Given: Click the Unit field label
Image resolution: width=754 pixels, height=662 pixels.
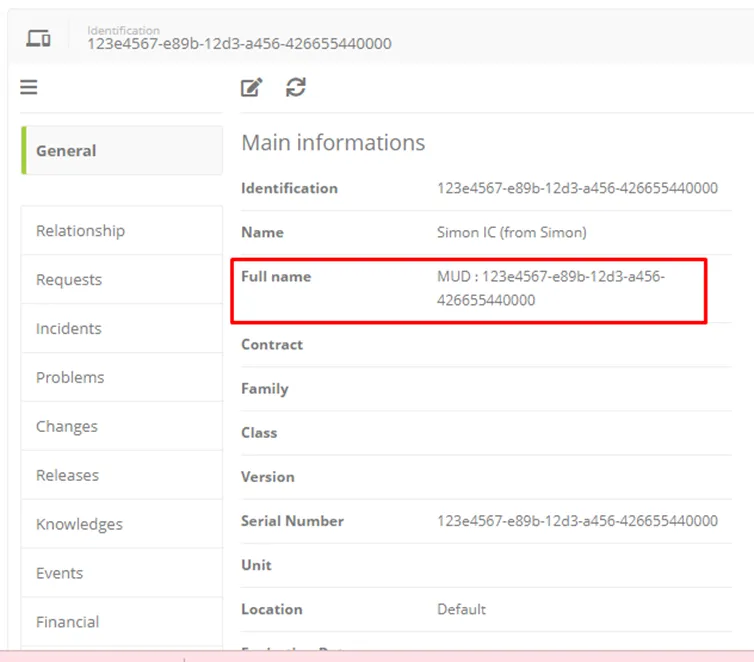Looking at the screenshot, I should click(256, 565).
